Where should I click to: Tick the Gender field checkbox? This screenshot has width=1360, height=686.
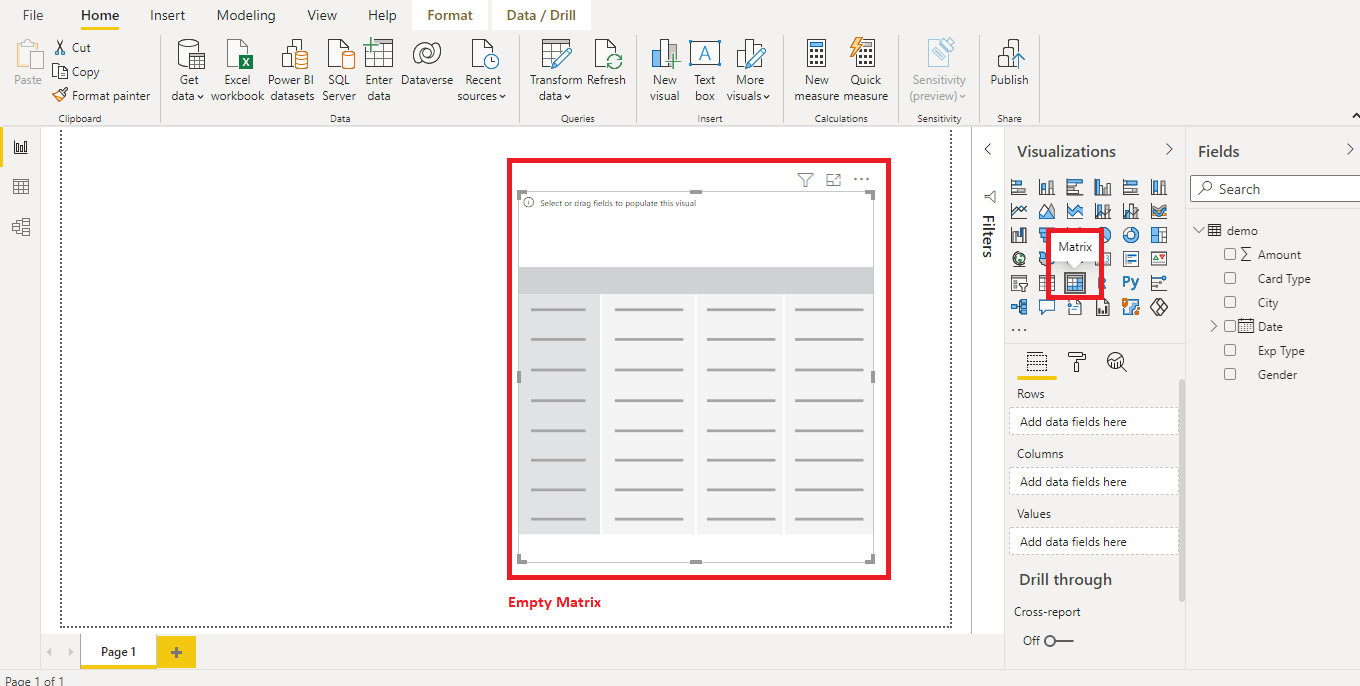(x=1230, y=374)
